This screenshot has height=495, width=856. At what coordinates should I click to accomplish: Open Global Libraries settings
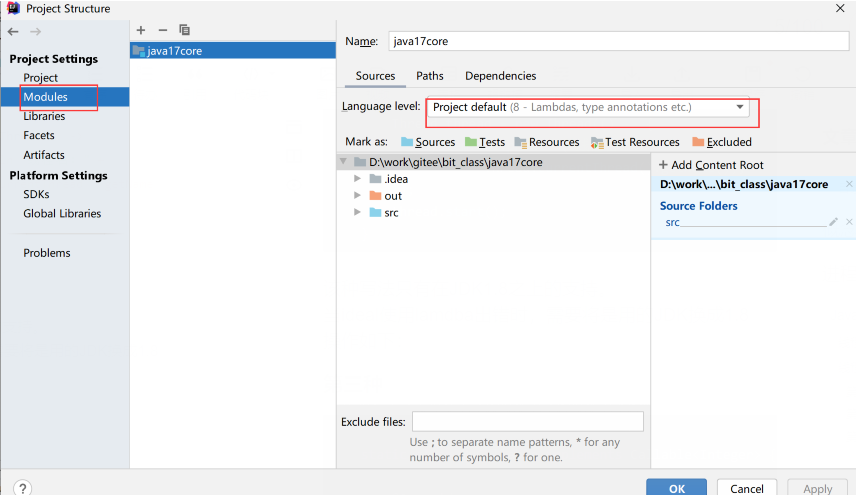(62, 213)
